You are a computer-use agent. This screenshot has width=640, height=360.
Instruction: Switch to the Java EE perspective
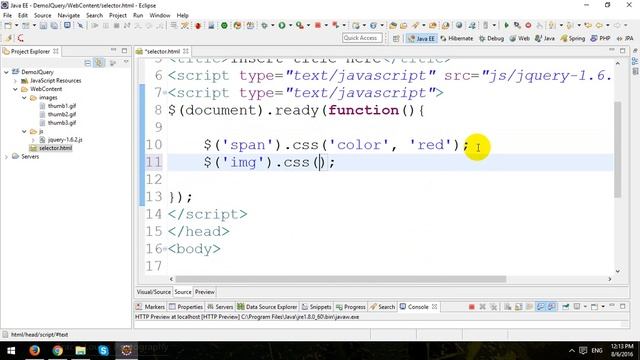point(422,38)
